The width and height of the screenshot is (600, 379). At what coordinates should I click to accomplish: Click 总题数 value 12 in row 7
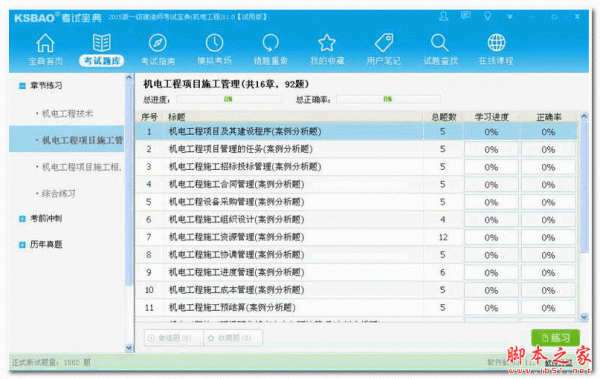pos(443,237)
